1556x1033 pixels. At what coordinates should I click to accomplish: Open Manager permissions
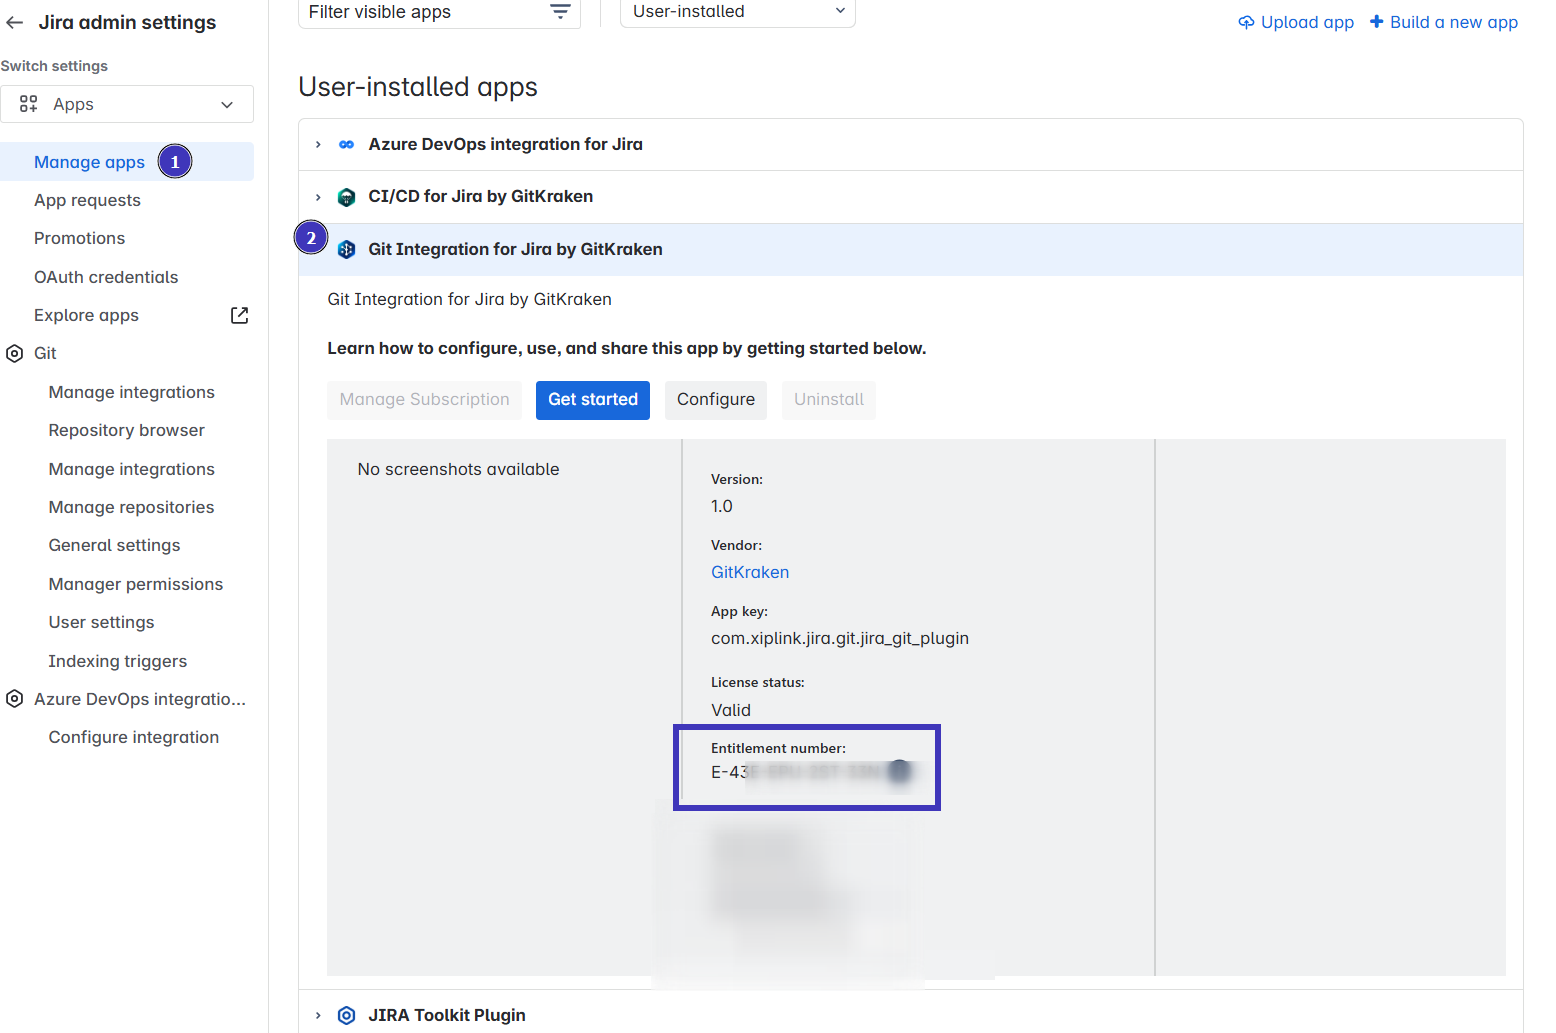click(136, 584)
